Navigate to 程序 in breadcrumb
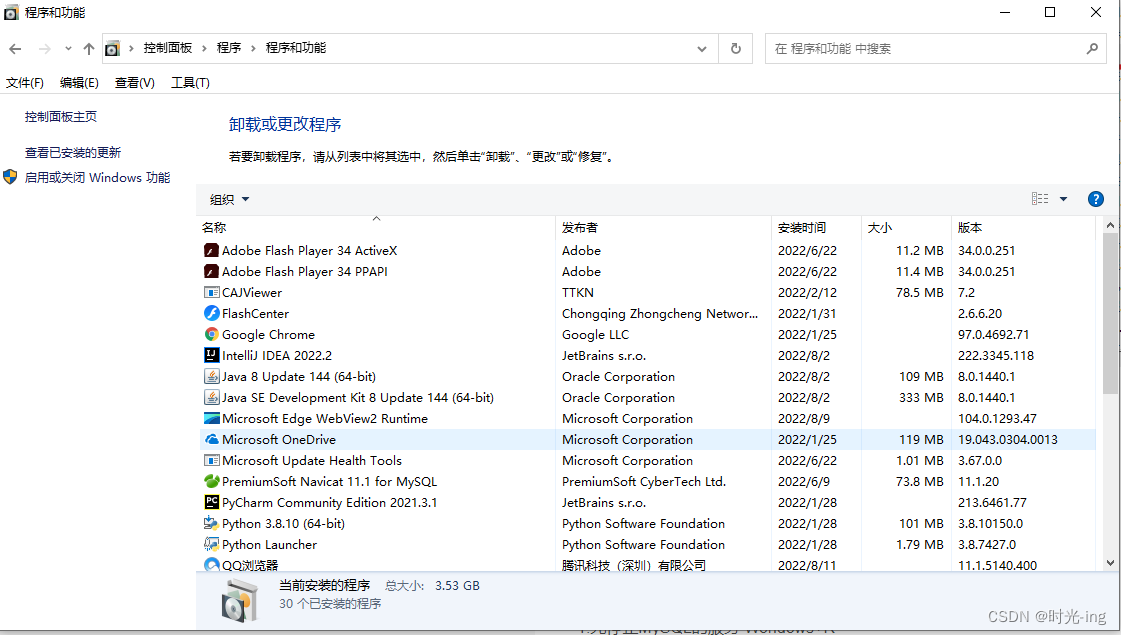 (x=229, y=48)
